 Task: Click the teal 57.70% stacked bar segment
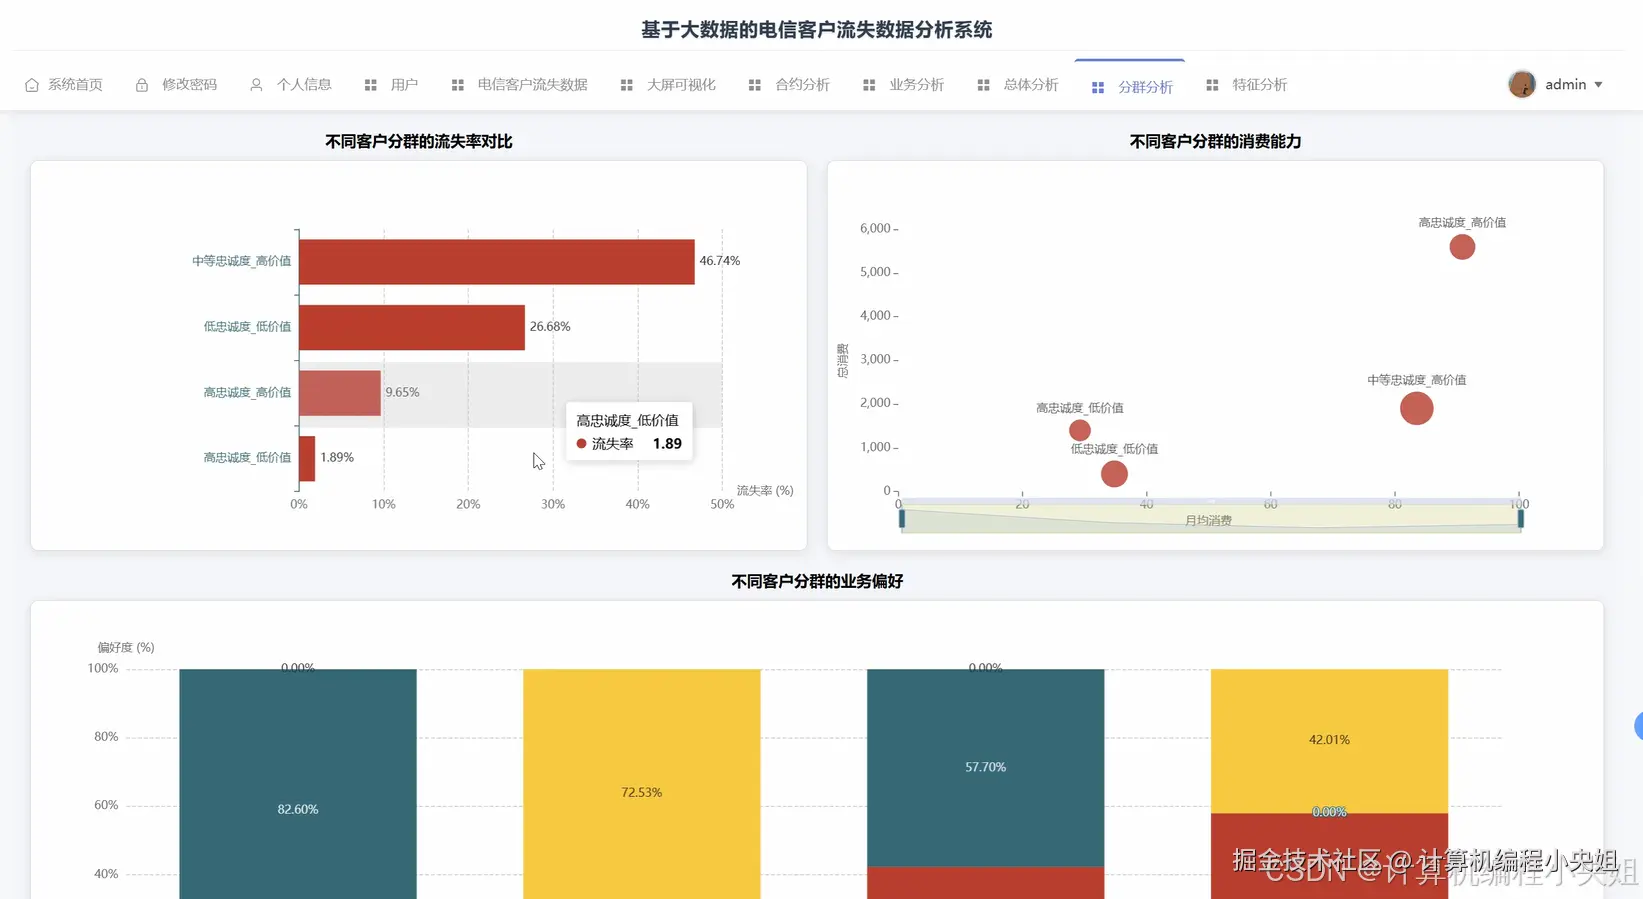[x=985, y=767]
